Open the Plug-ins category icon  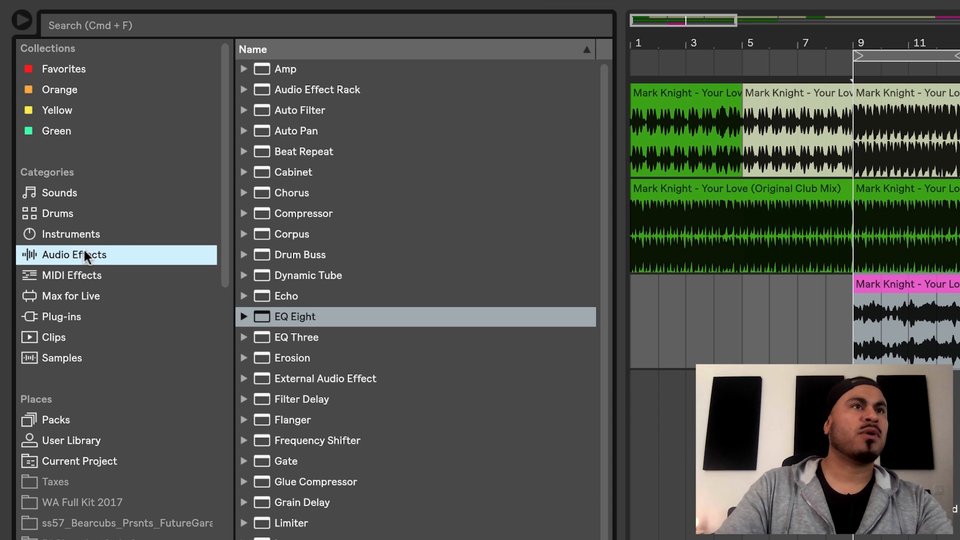click(x=29, y=317)
